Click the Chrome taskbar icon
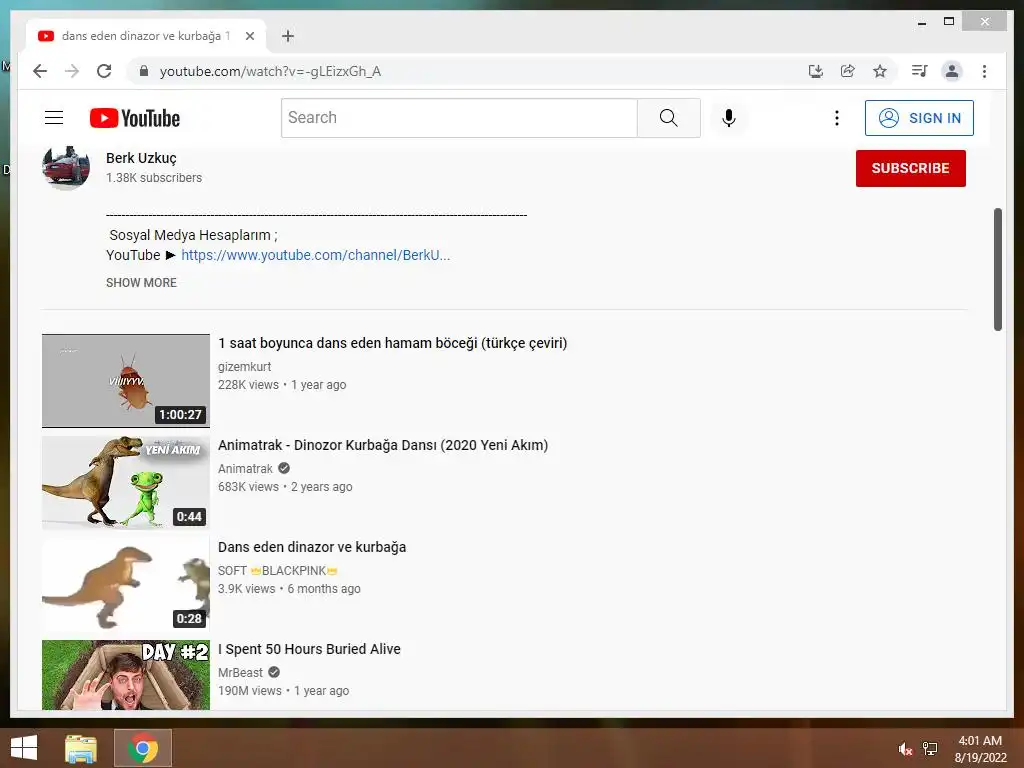The width and height of the screenshot is (1024, 768). pos(143,748)
